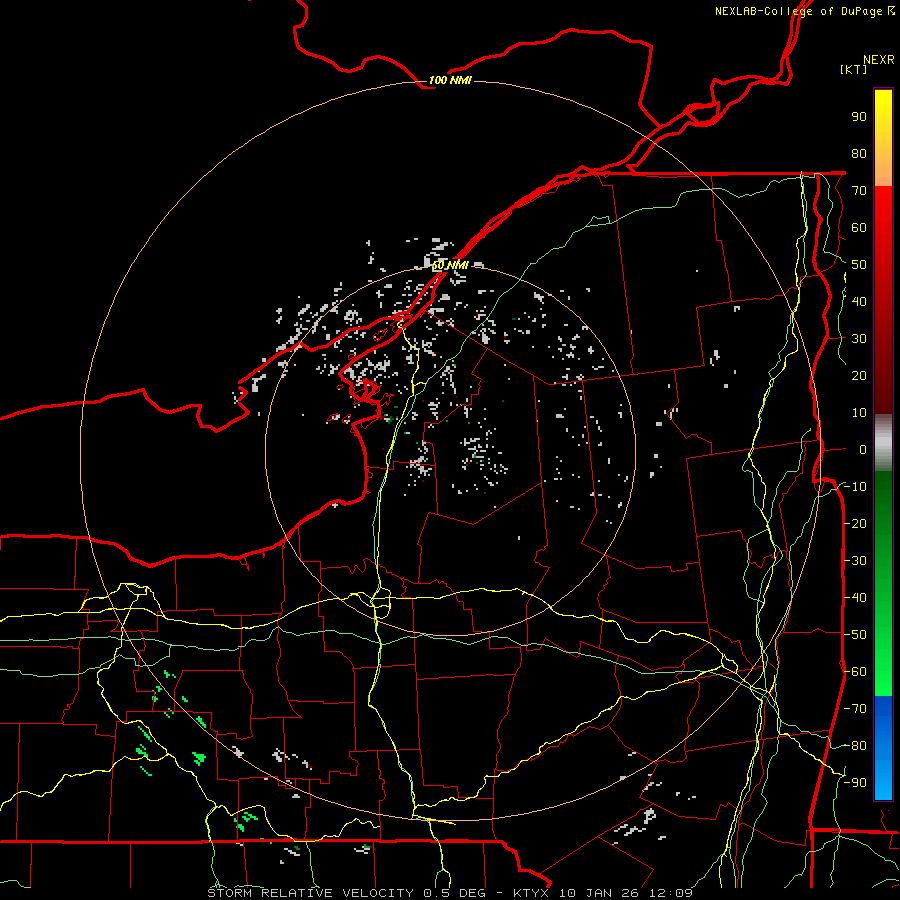Click the 60 value on the velocity scale
Image resolution: width=900 pixels, height=900 pixels.
pyautogui.click(x=859, y=228)
